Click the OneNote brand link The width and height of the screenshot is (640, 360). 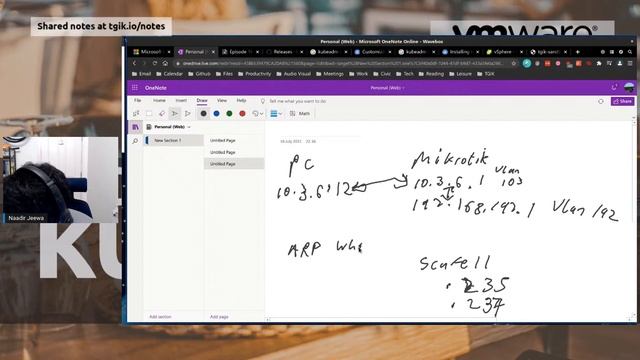pyautogui.click(x=156, y=88)
